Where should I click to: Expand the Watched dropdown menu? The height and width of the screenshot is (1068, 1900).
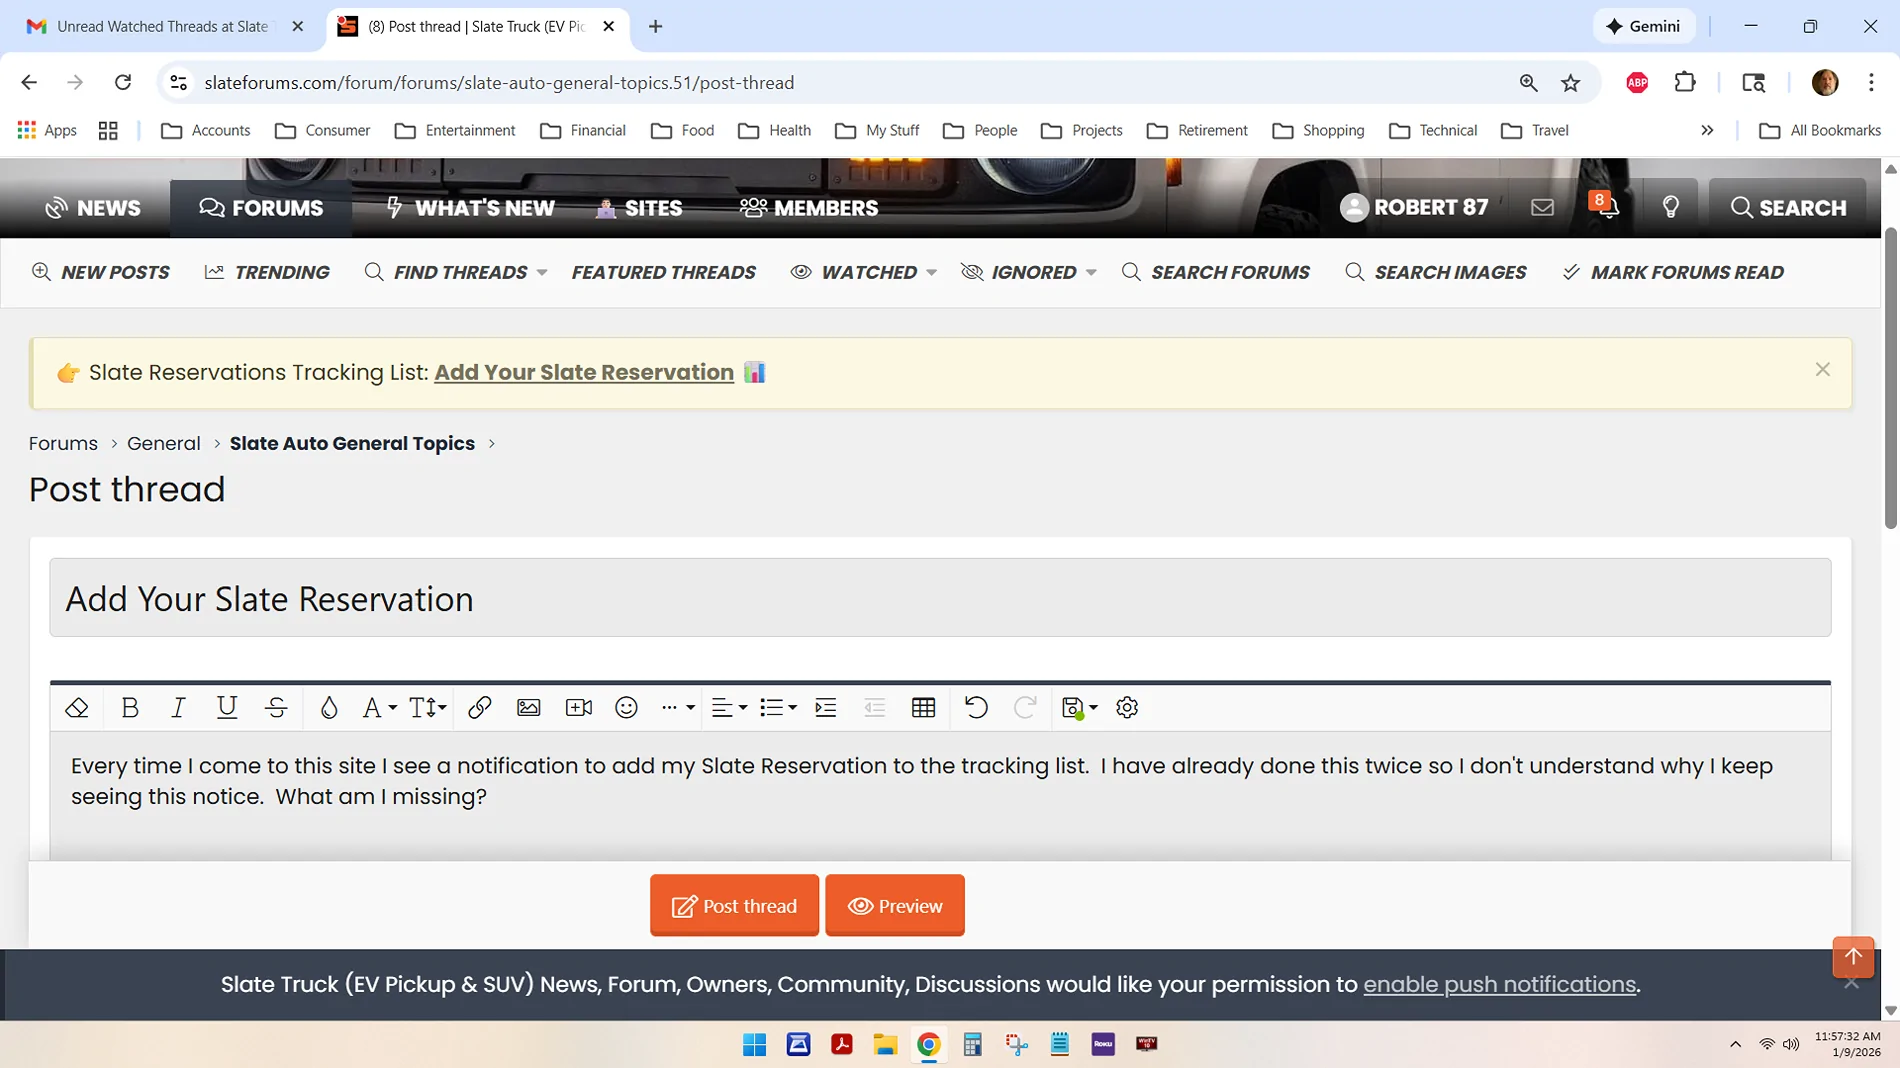tap(931, 273)
